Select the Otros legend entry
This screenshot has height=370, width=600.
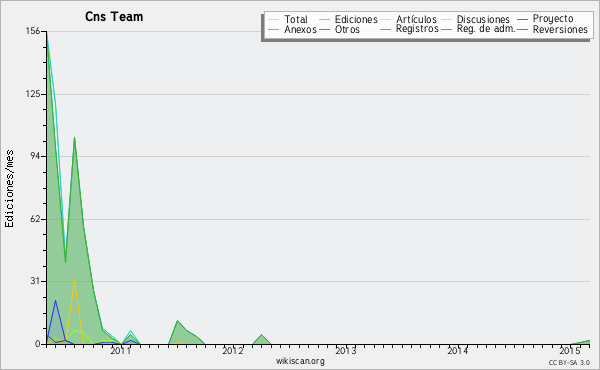347,29
